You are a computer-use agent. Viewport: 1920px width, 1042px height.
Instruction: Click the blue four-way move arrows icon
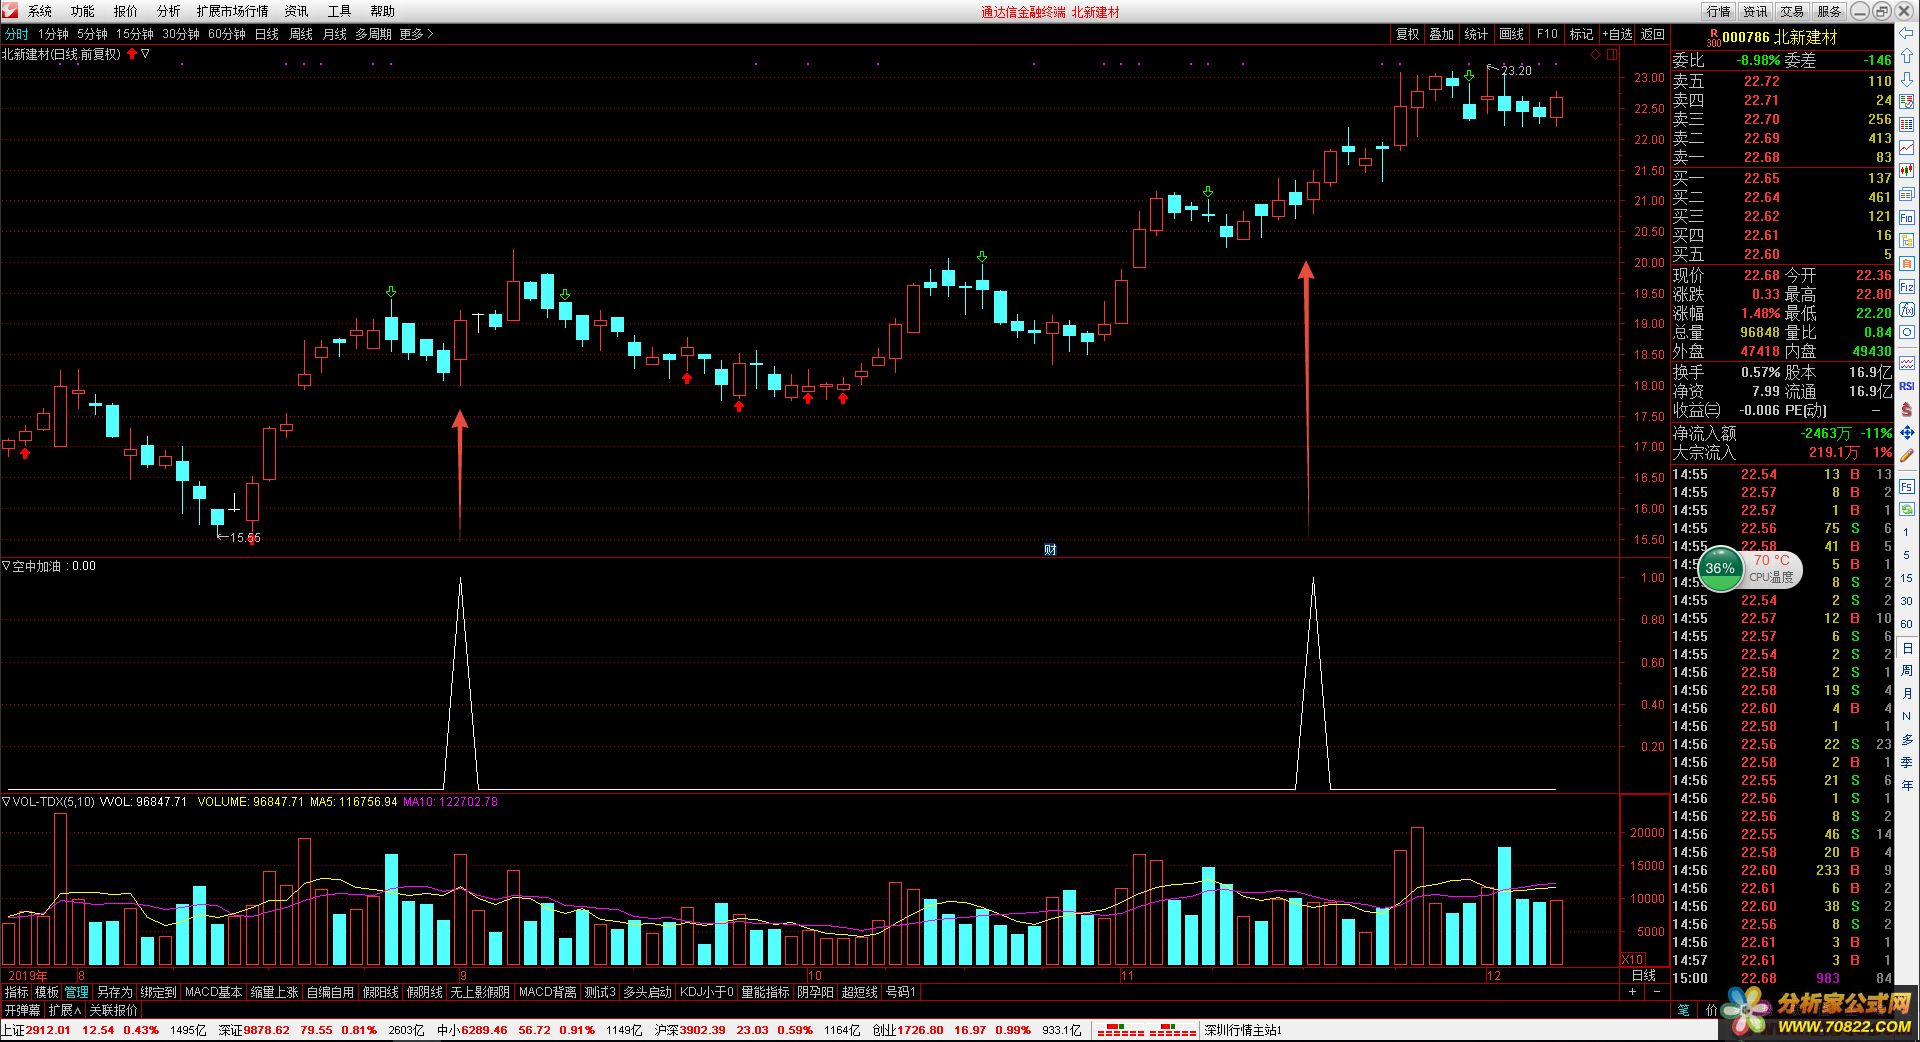tap(1907, 433)
